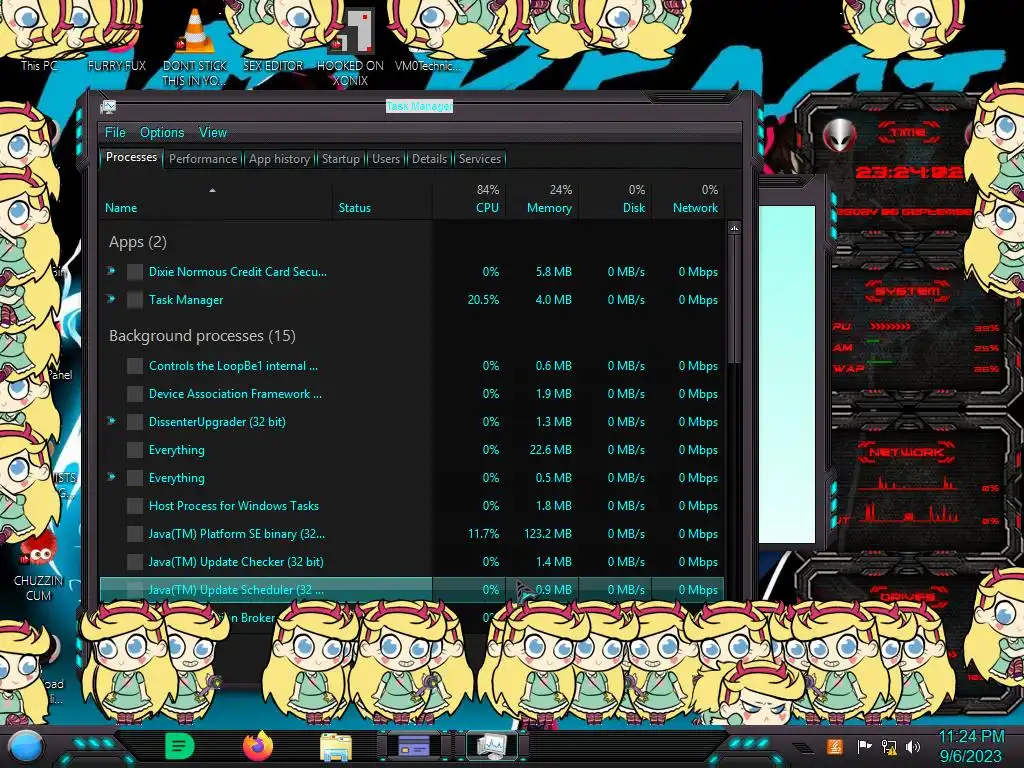Click the 20.5% CPU value for Task Manager
1024x768 pixels.
click(x=483, y=300)
